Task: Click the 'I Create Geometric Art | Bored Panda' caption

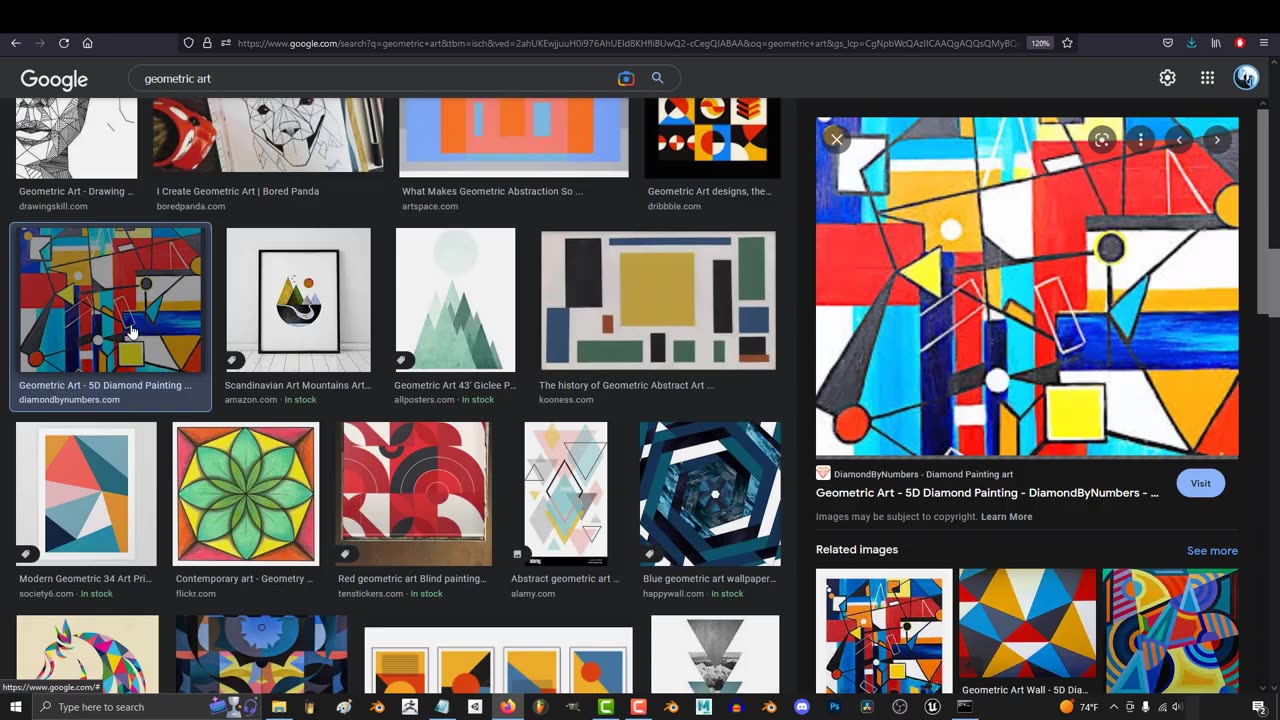Action: coord(238,191)
